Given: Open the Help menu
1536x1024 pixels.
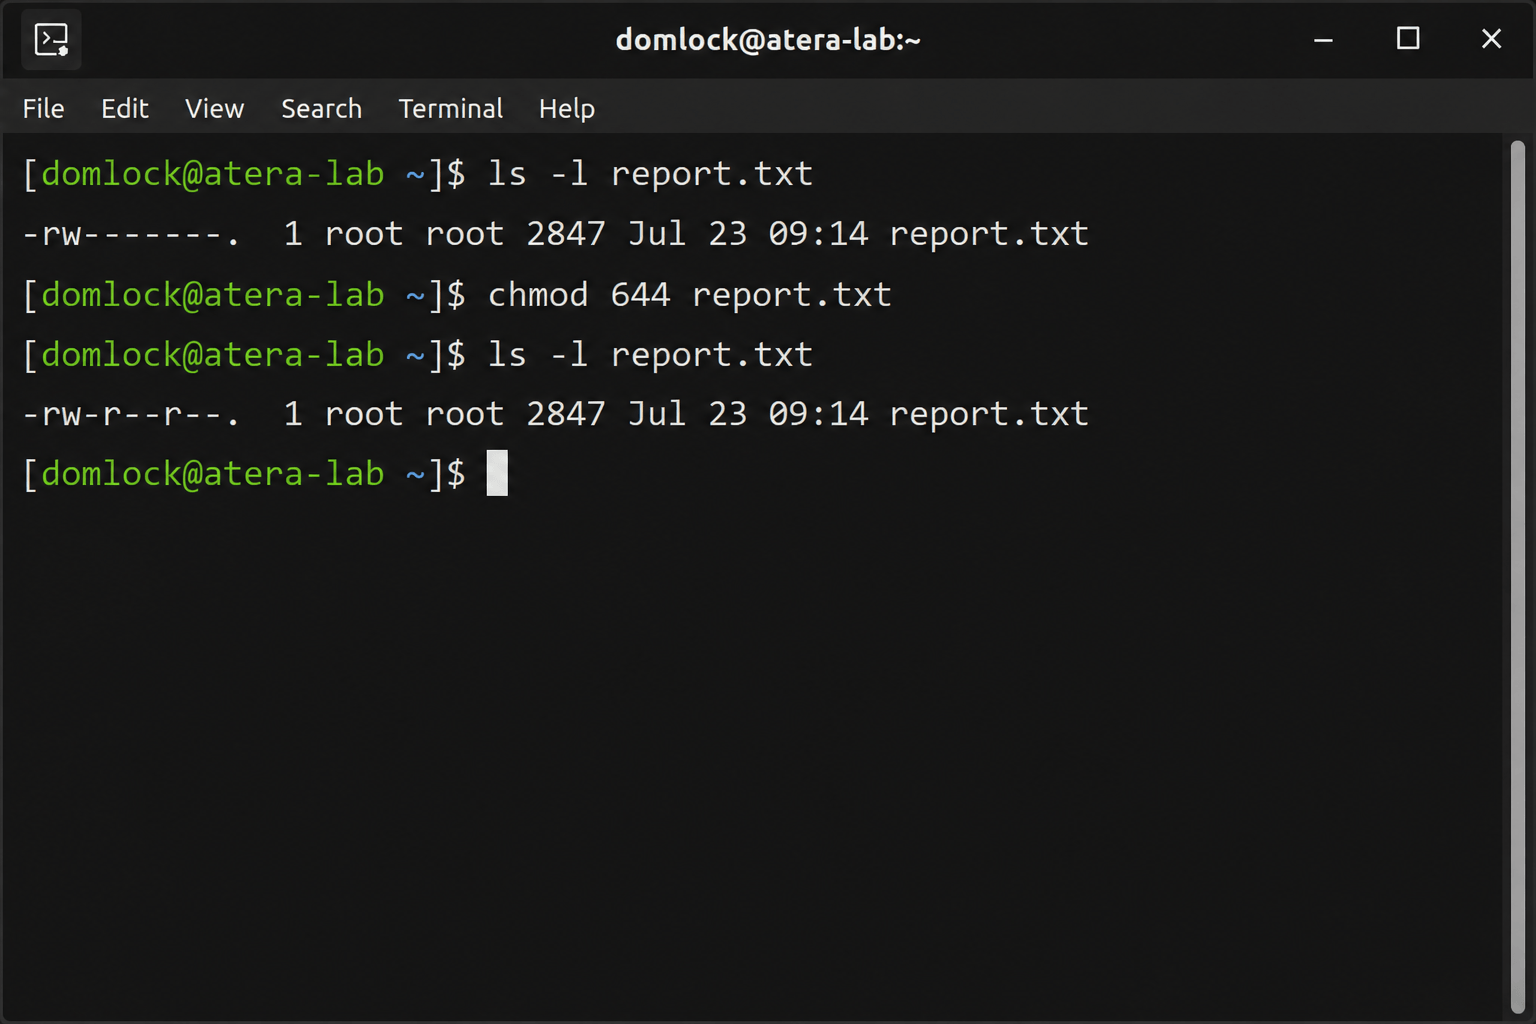Looking at the screenshot, I should point(567,108).
